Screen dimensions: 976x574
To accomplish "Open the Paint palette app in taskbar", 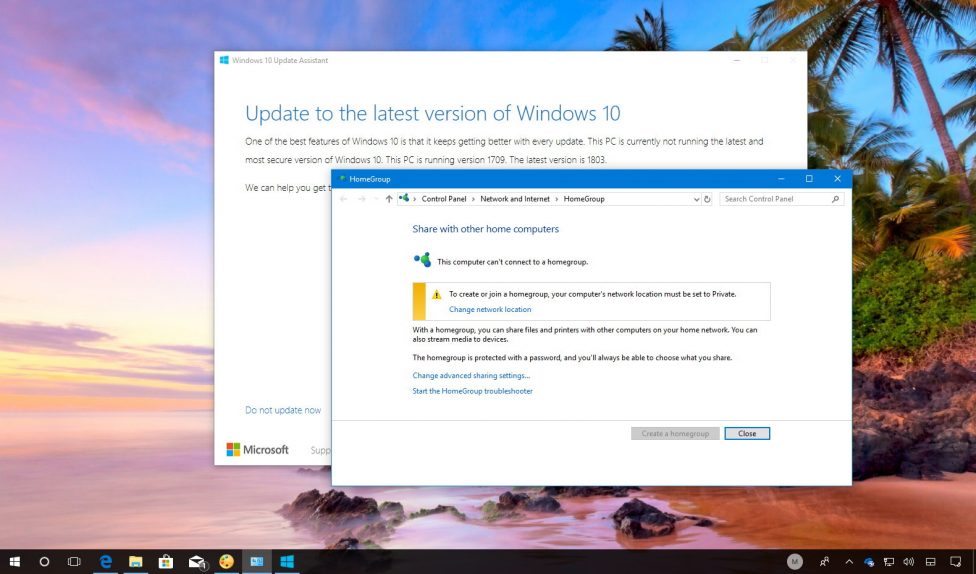I will (227, 562).
